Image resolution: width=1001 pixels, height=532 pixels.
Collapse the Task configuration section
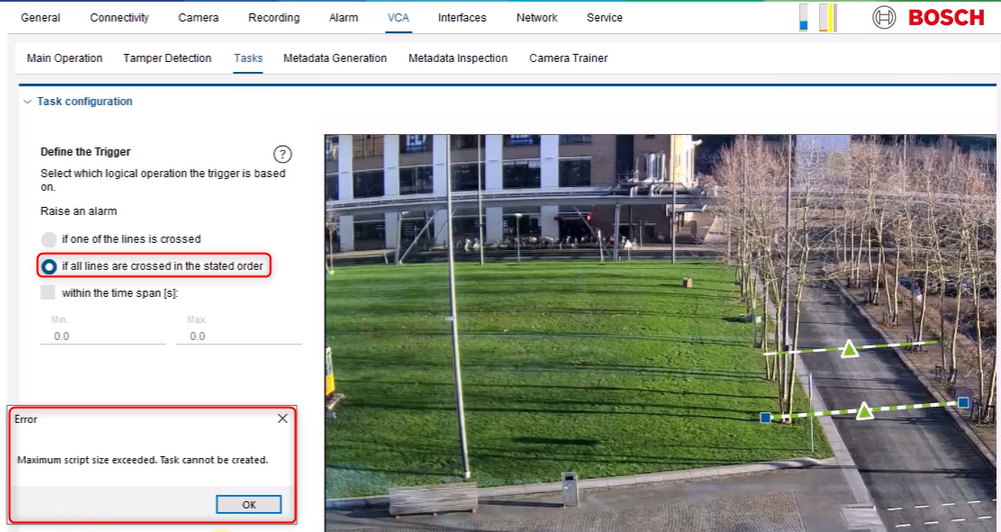(25, 102)
